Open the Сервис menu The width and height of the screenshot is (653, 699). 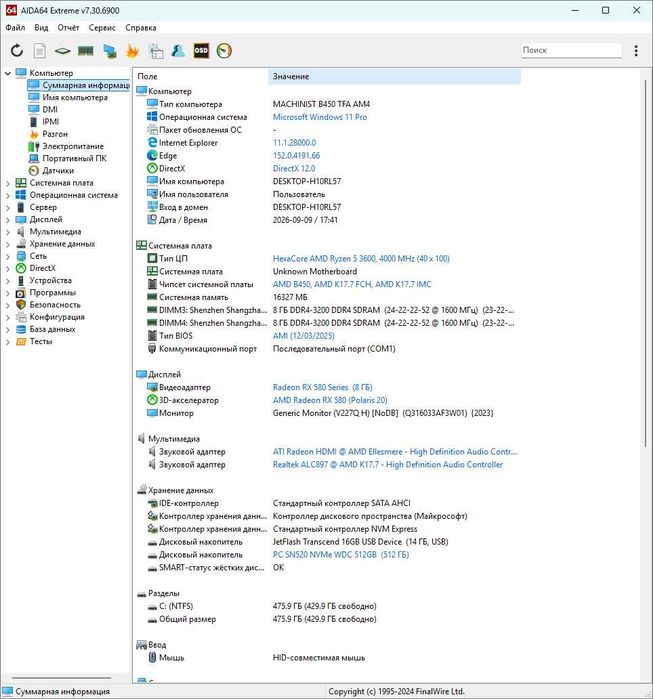tap(102, 28)
